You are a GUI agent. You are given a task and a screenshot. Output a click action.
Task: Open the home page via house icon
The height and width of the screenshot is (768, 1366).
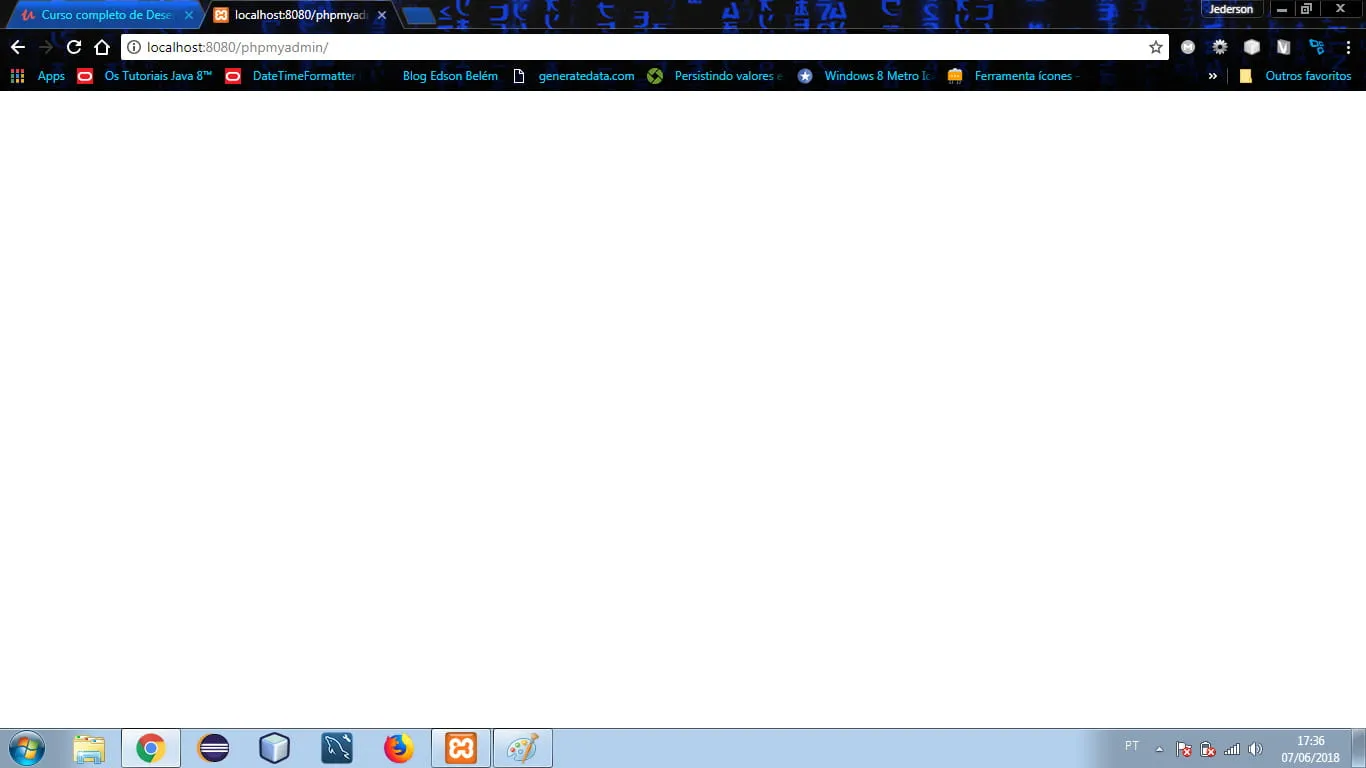(x=102, y=47)
